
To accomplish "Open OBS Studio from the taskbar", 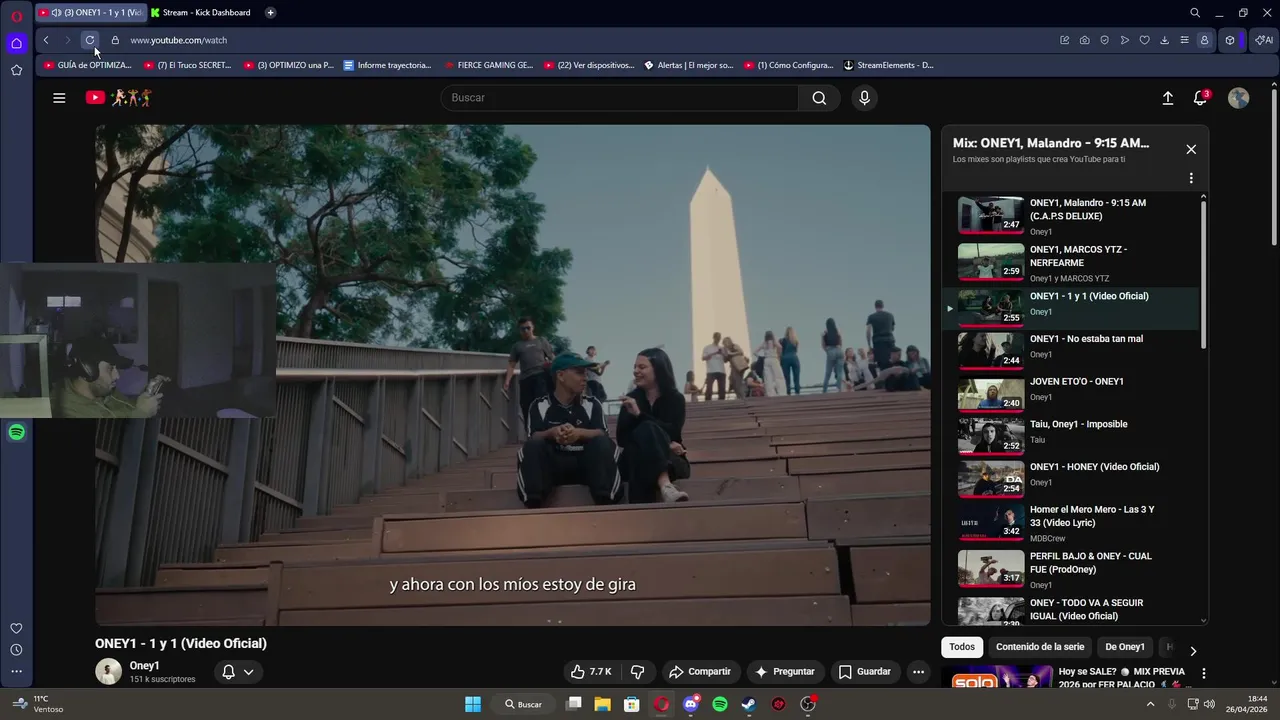I will (x=808, y=704).
